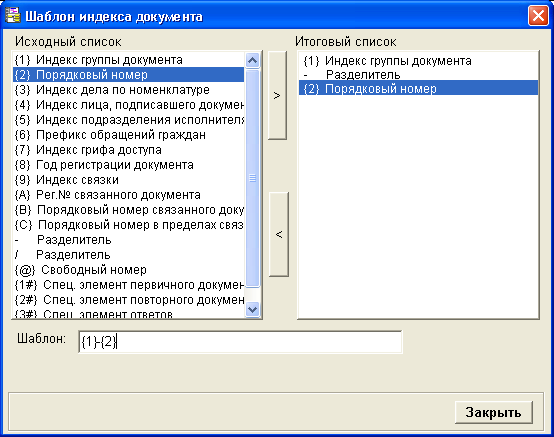Select '{7} Индекс грифа доступа'
Image resolution: width=554 pixels, height=437 pixels.
(129, 150)
